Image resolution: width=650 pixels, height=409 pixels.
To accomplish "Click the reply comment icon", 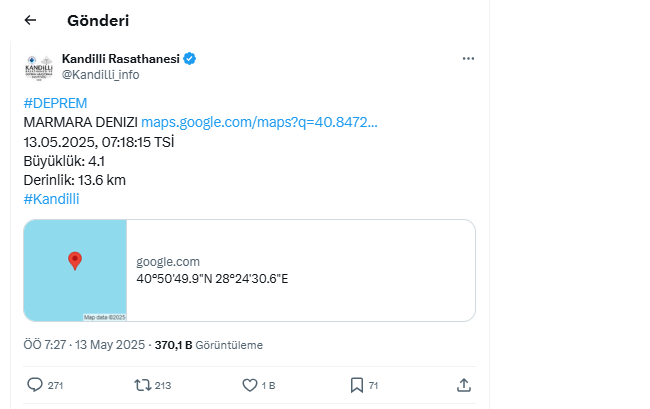I will point(35,384).
